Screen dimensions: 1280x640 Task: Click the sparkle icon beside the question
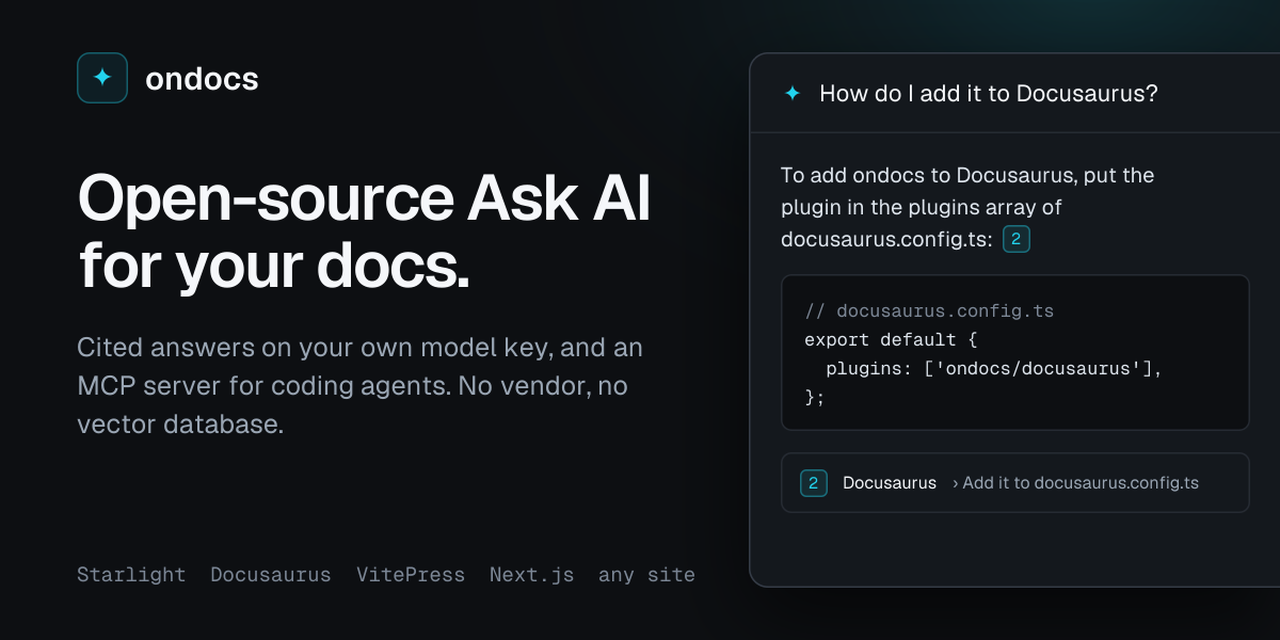point(792,93)
